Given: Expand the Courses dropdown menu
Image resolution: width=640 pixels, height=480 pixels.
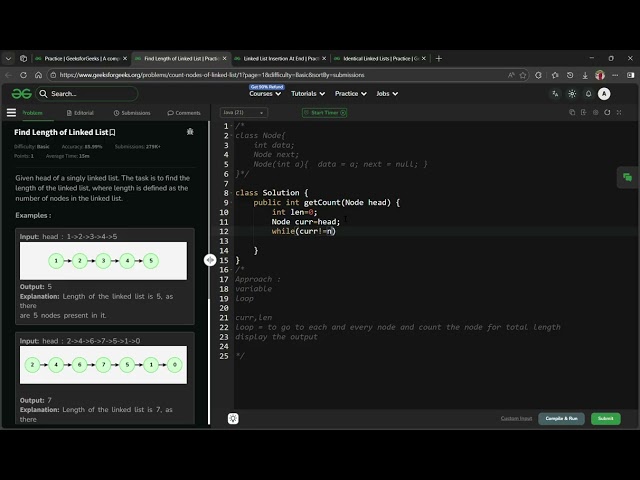Looking at the screenshot, I should tap(263, 94).
